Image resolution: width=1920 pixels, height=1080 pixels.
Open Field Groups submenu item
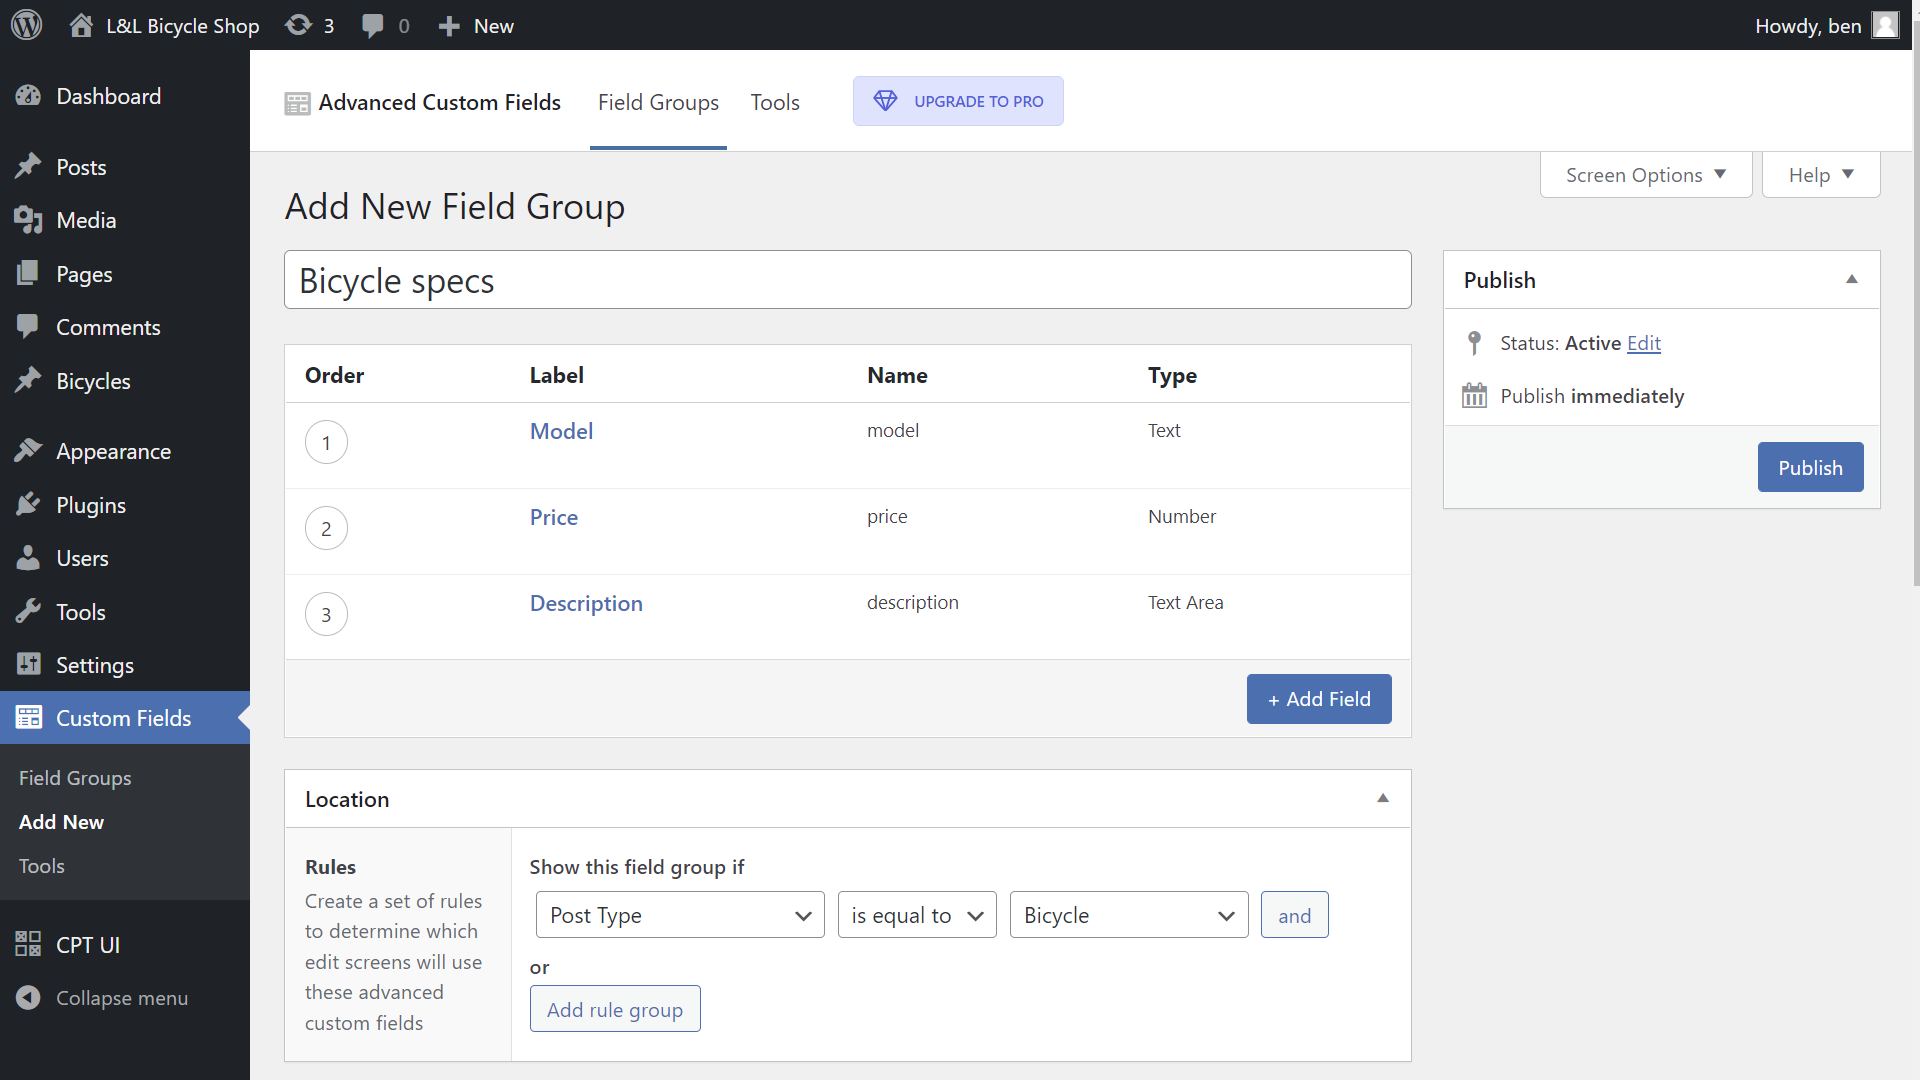coord(75,778)
